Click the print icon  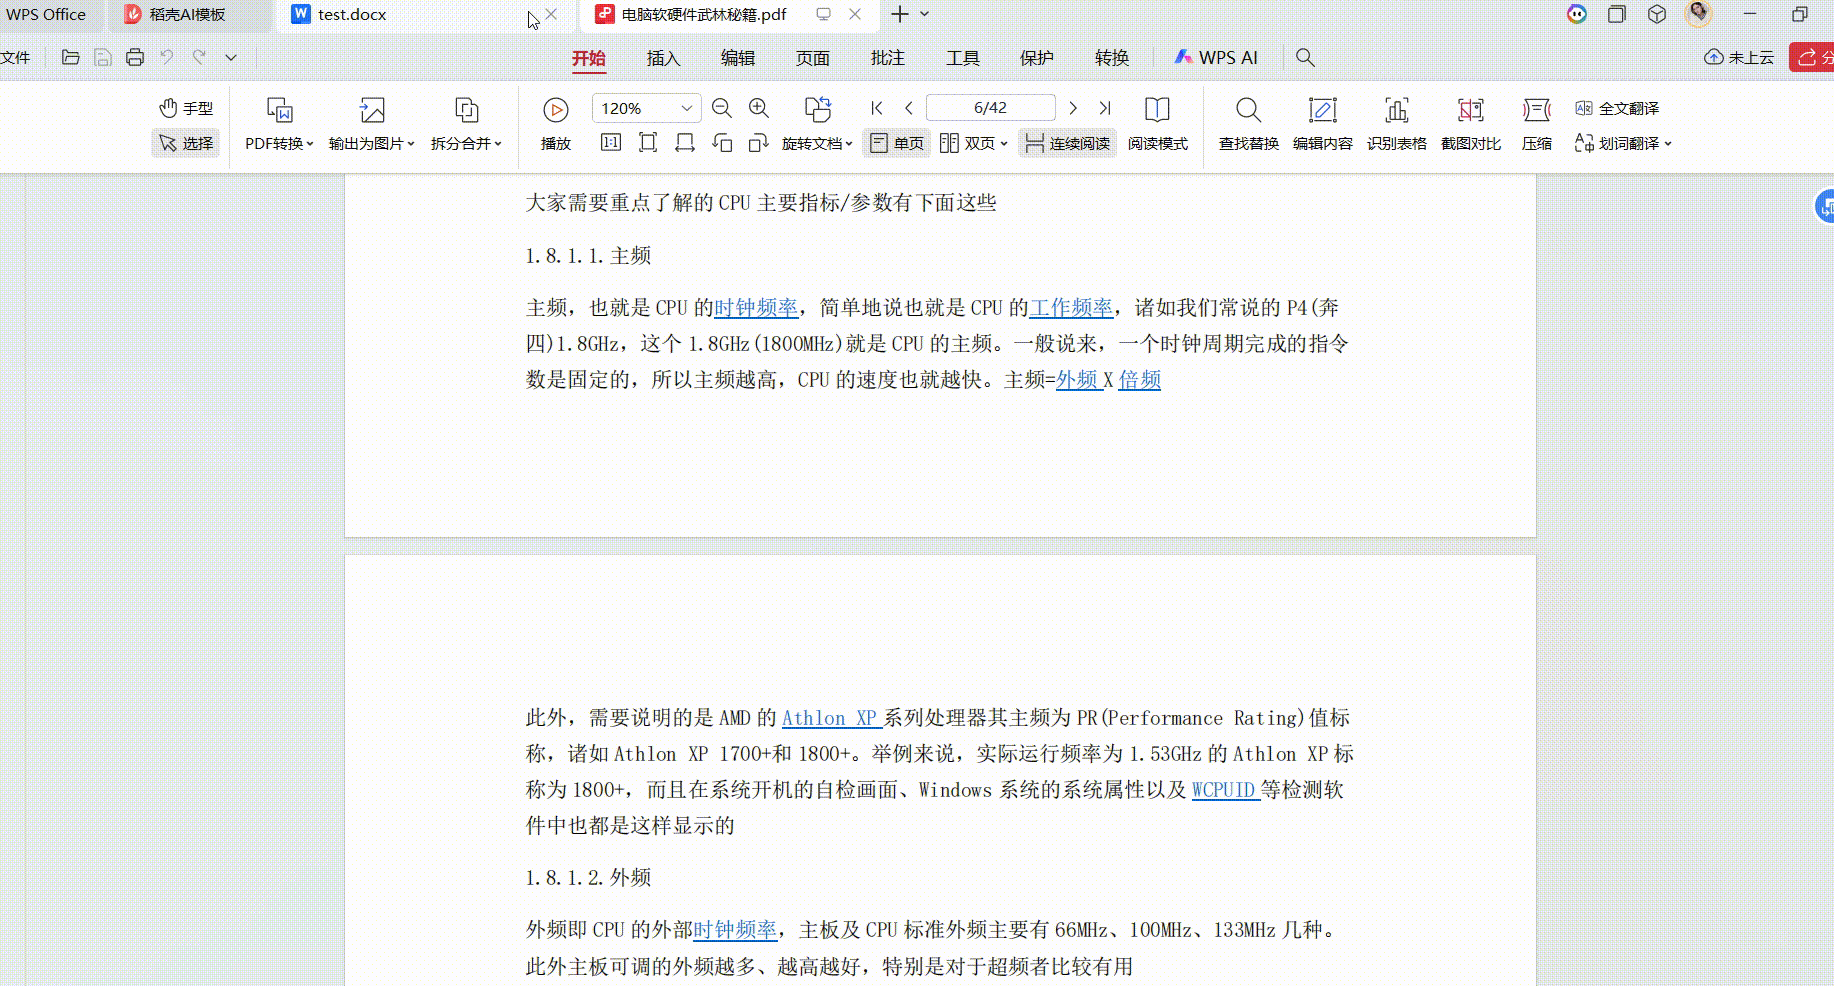point(135,58)
